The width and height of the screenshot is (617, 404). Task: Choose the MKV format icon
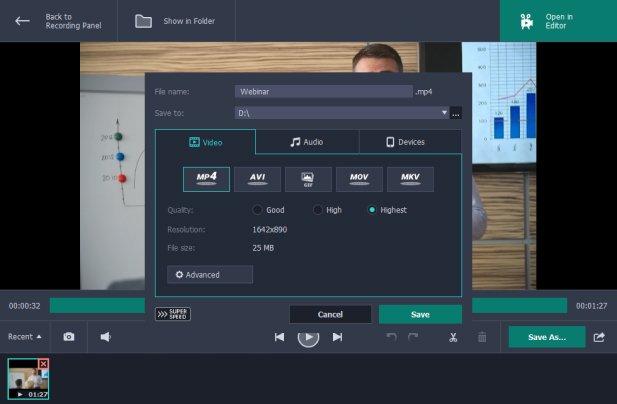pyautogui.click(x=410, y=179)
